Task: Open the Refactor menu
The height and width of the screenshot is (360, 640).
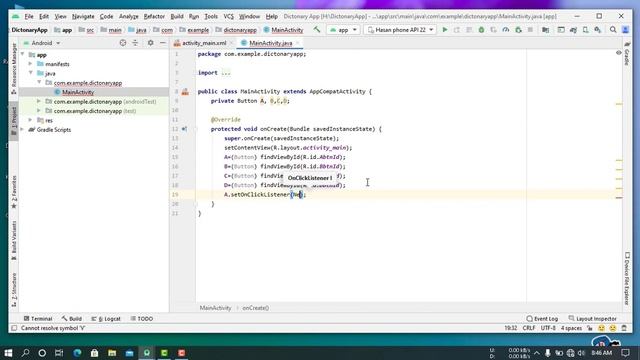Action: pos(154,16)
